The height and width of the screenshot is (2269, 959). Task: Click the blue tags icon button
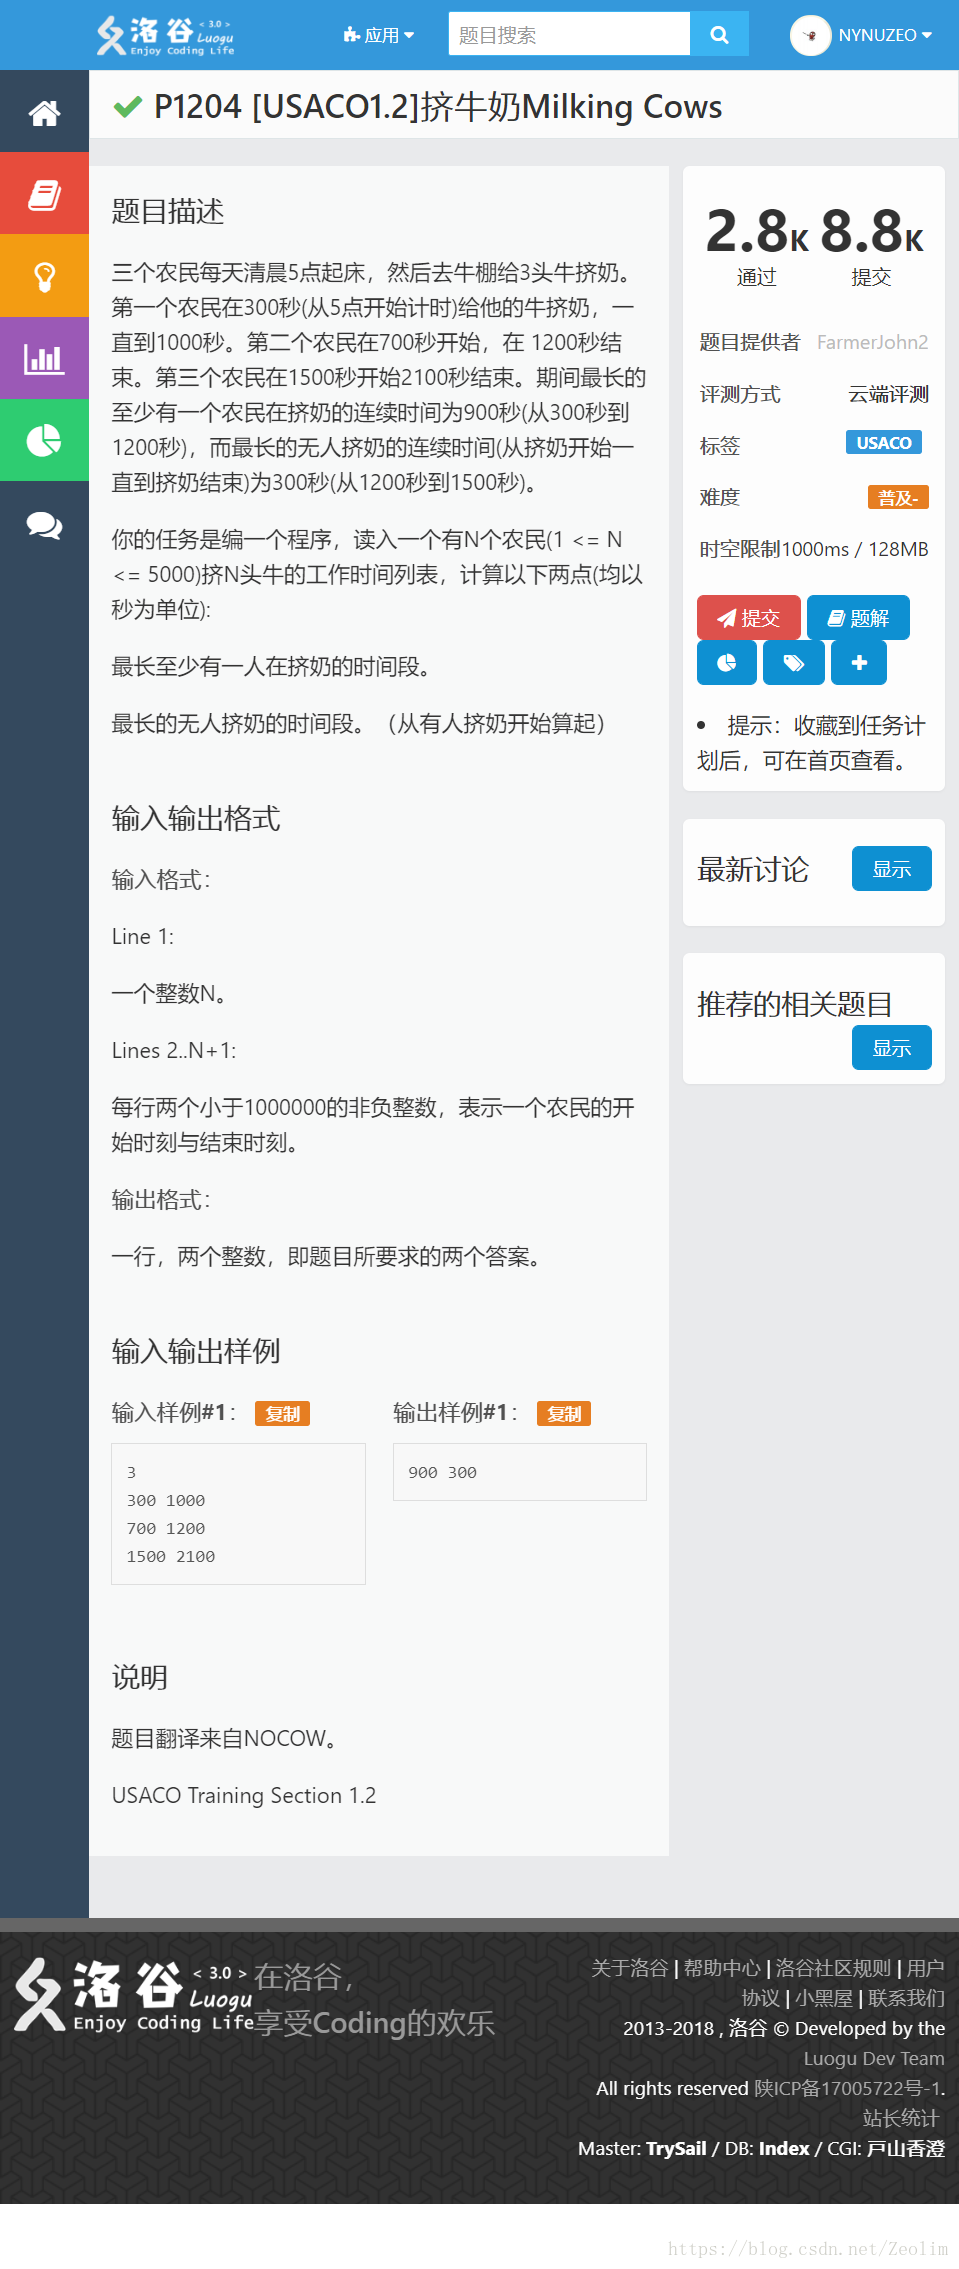pos(794,662)
